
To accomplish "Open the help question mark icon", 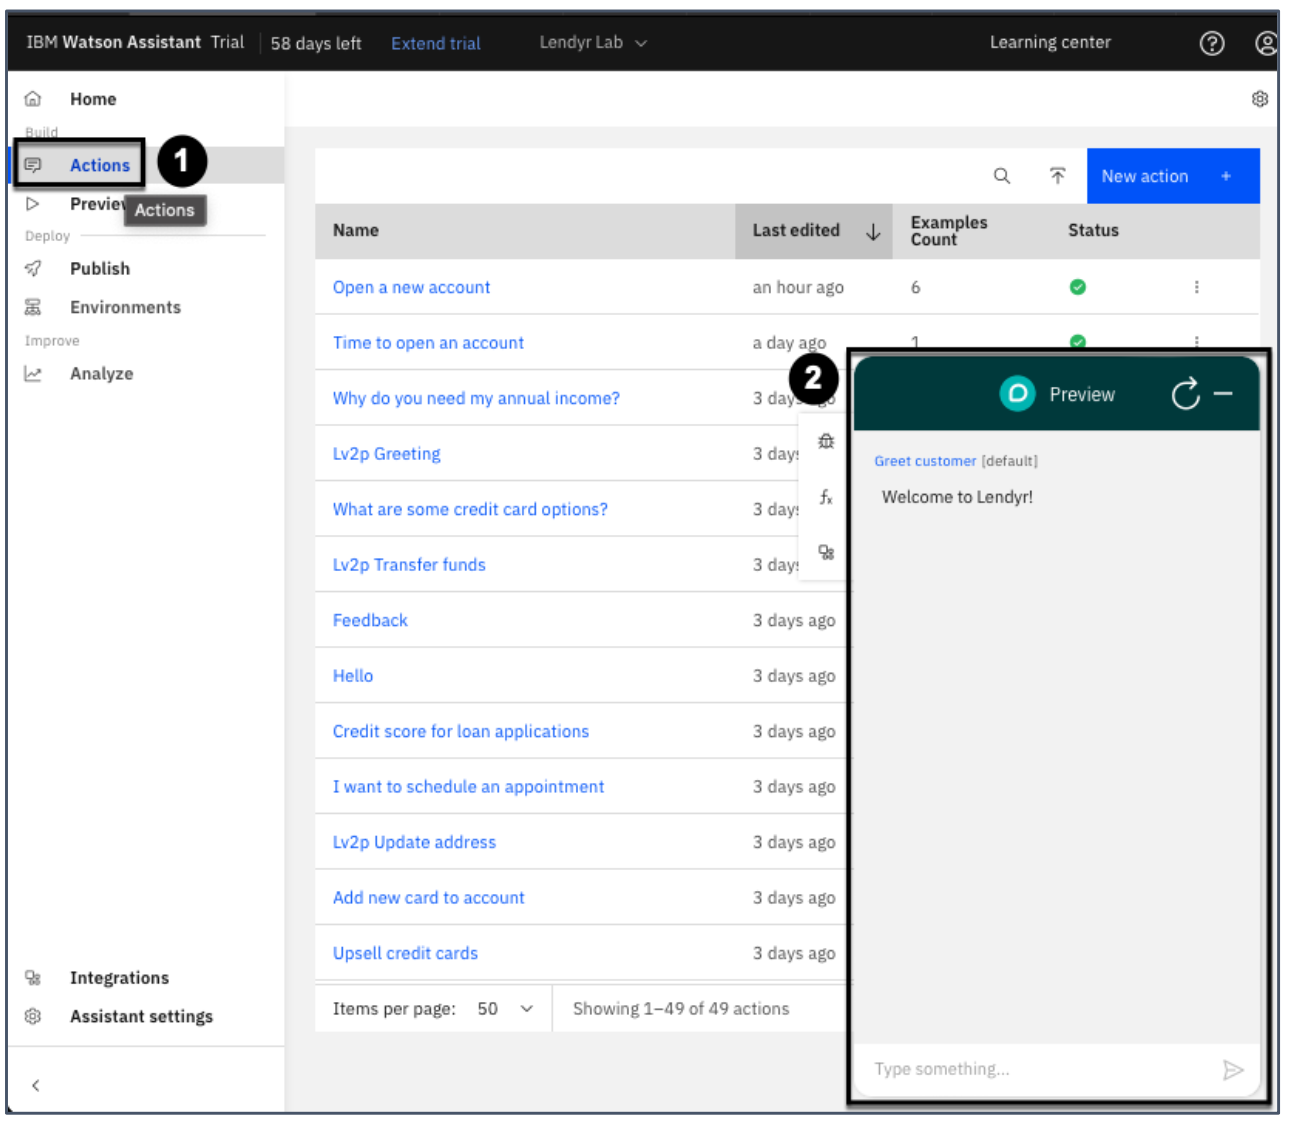I will [1212, 43].
